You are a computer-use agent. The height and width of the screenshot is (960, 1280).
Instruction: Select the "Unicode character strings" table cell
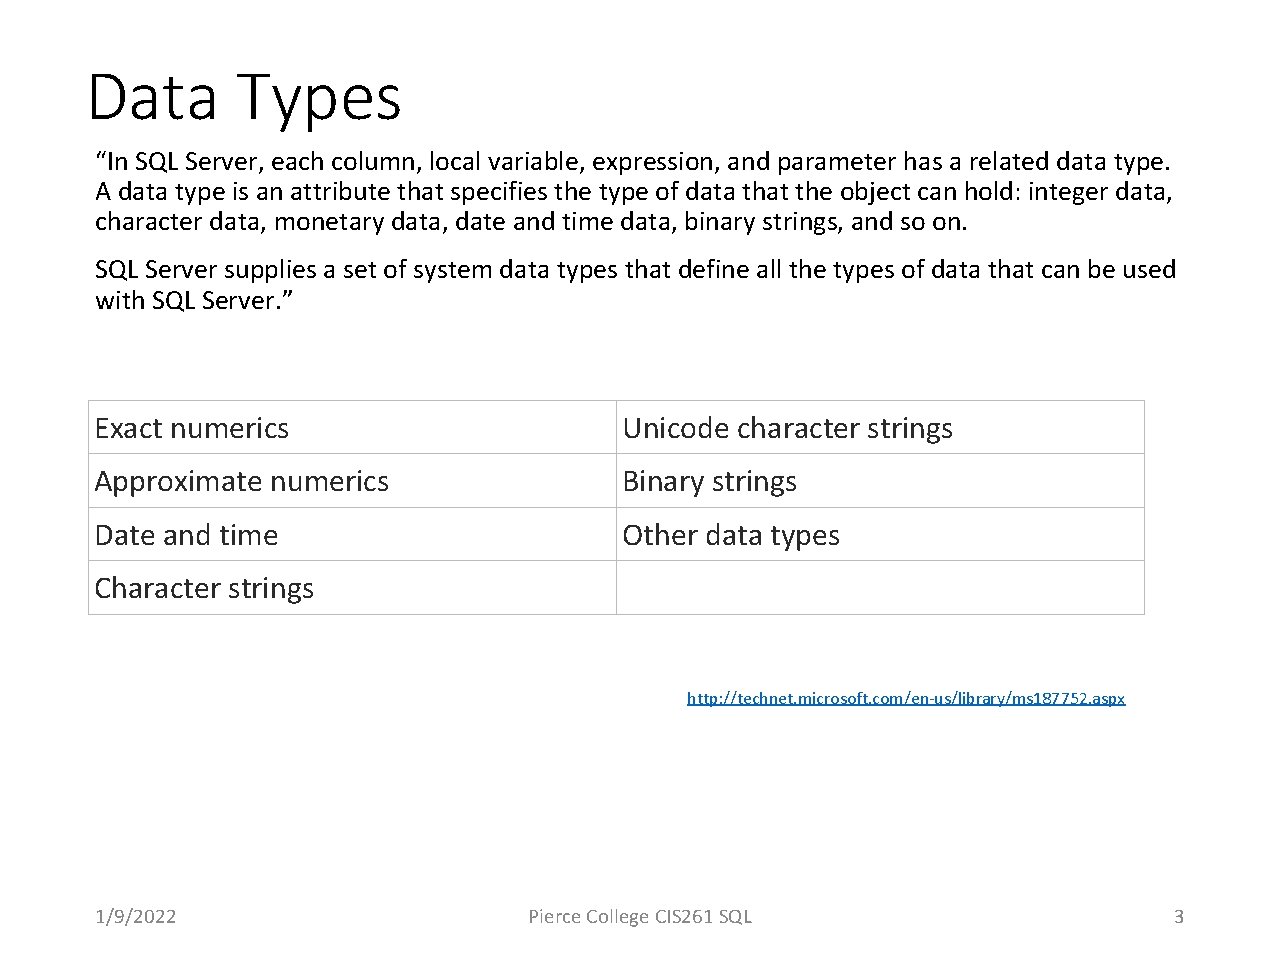[880, 428]
